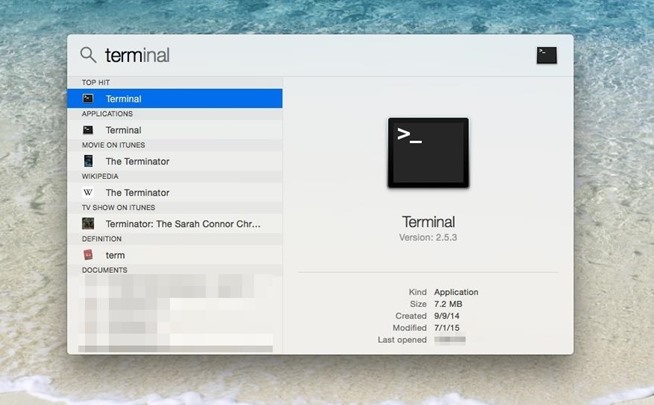The width and height of the screenshot is (654, 405).
Task: Click the Terminal icon in the Top Hit row
Action: point(88,99)
